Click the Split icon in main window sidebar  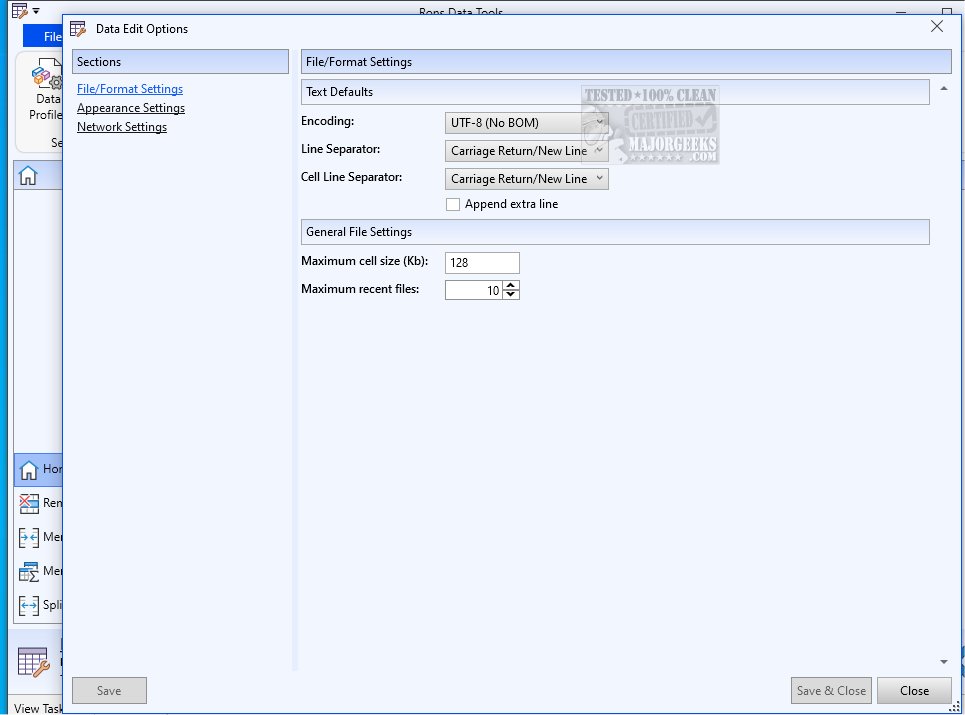pos(28,605)
